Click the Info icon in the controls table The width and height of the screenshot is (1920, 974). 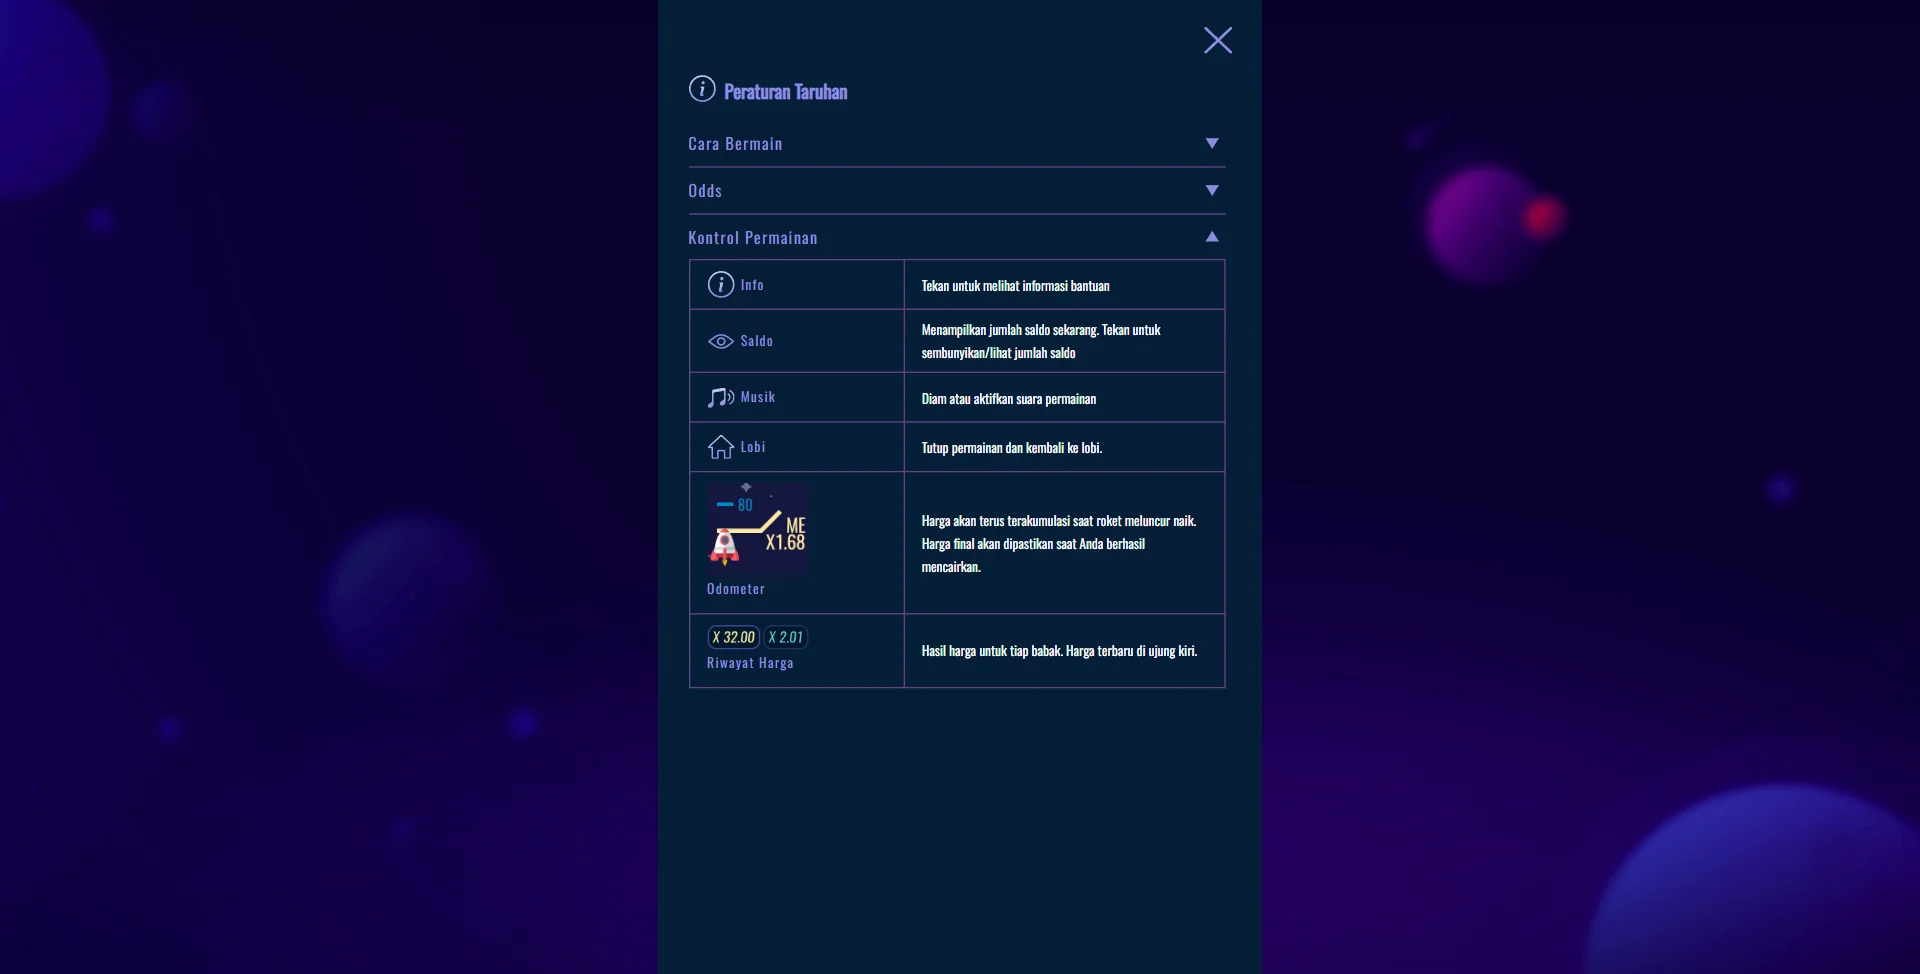720,285
